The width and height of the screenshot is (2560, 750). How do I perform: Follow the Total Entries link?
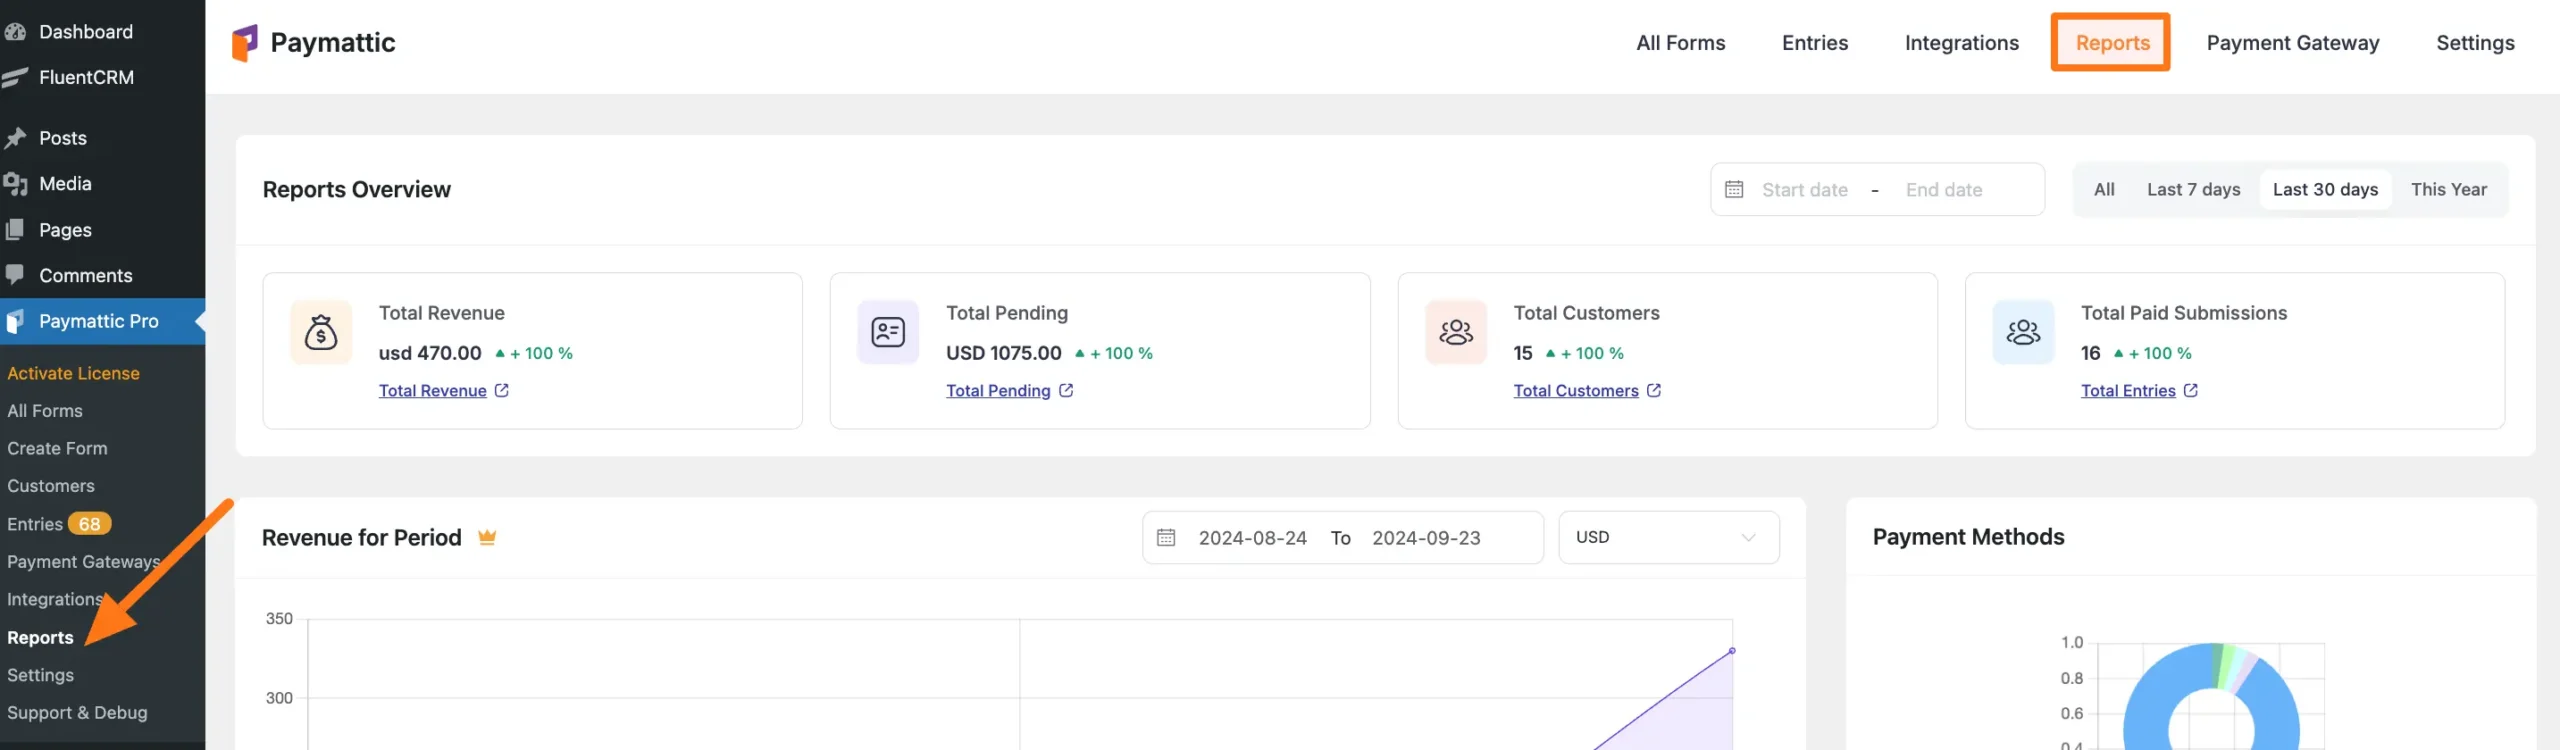(2128, 391)
